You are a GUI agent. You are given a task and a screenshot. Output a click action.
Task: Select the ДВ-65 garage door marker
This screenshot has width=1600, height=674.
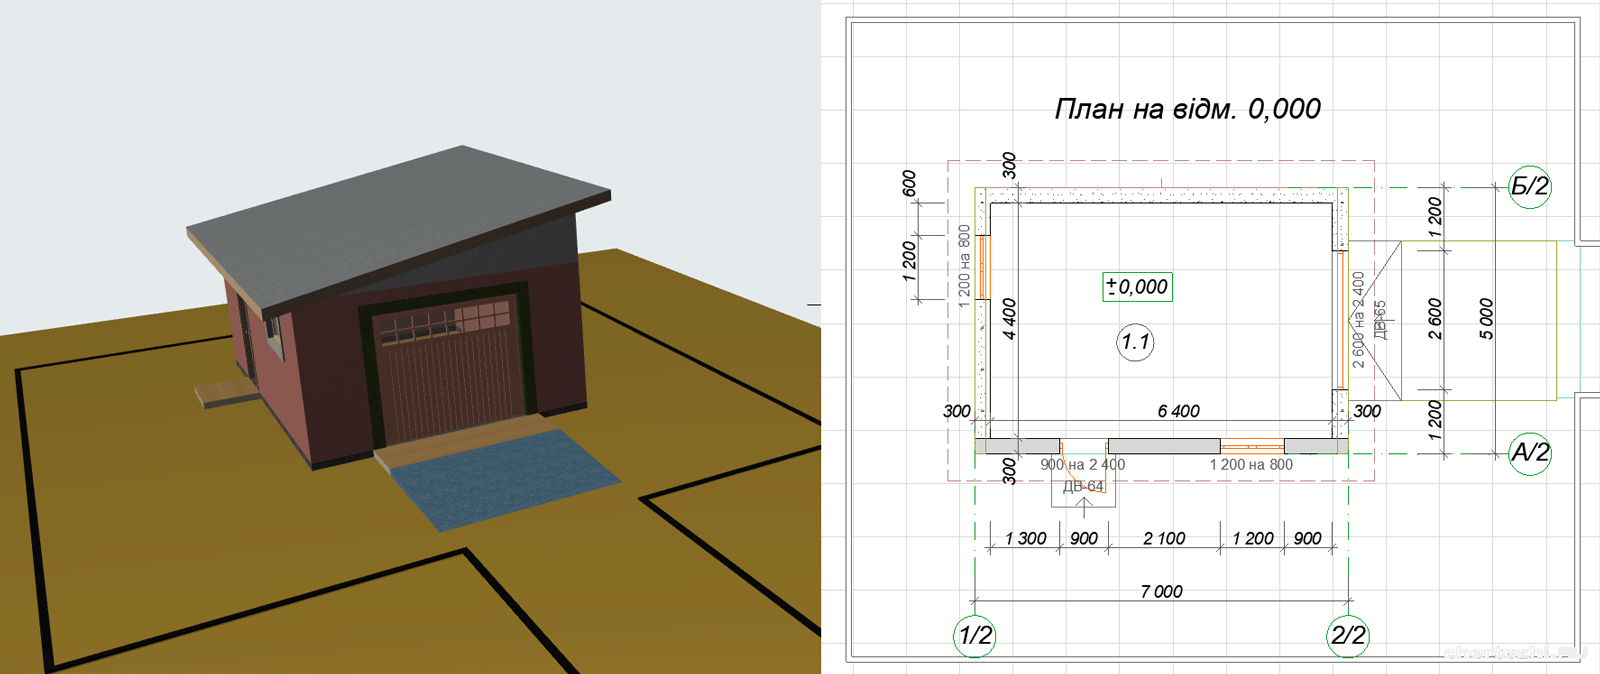(x=1381, y=320)
